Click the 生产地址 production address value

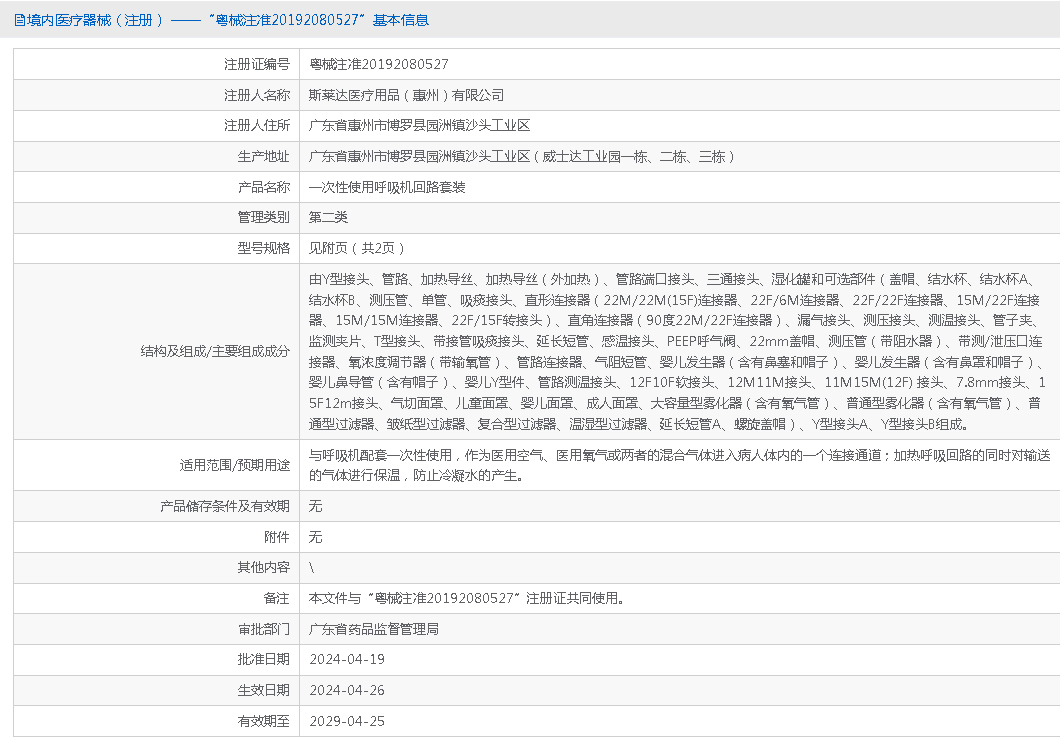coord(522,156)
